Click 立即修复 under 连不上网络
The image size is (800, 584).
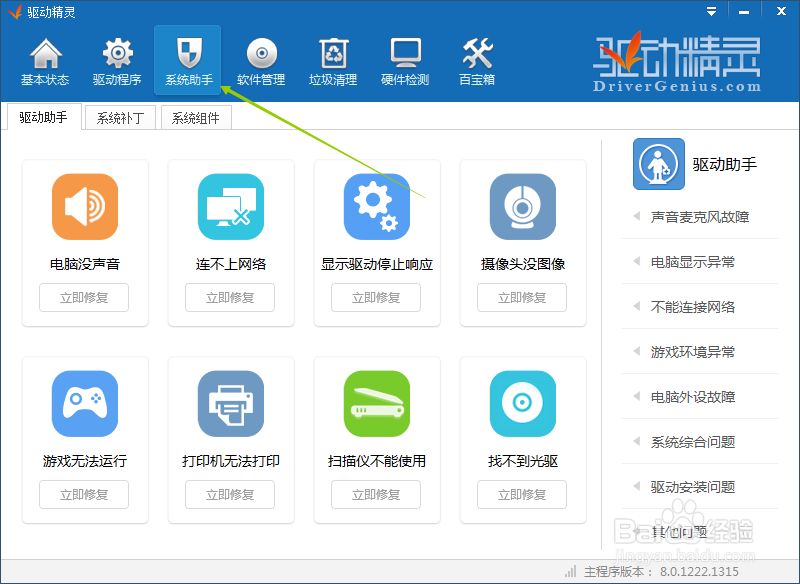tap(229, 297)
